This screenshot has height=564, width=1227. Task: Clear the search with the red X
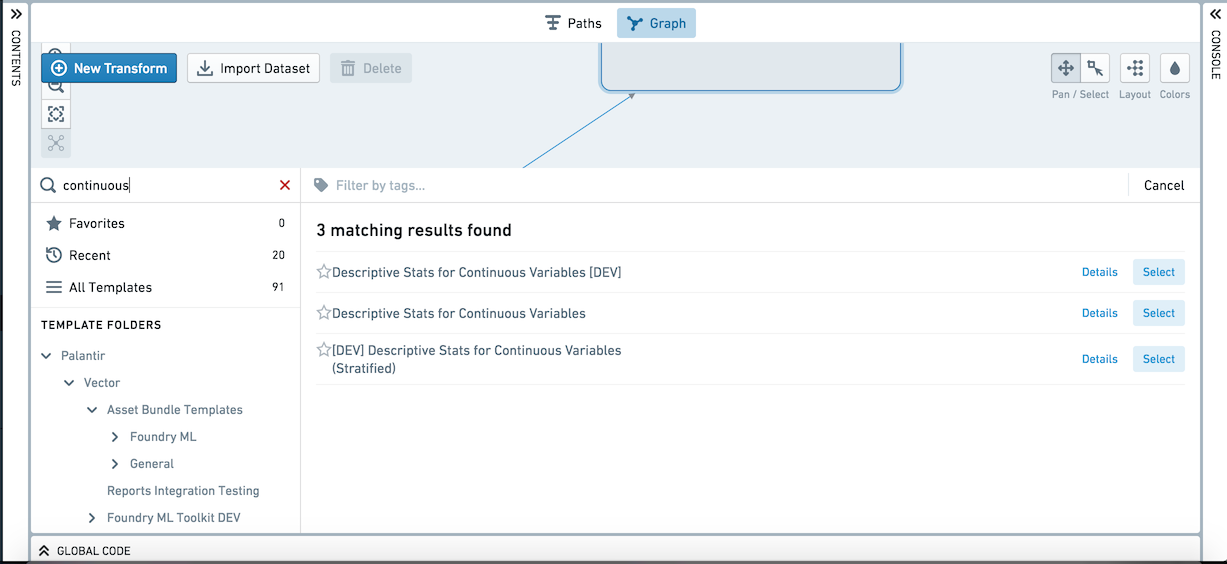tap(285, 185)
